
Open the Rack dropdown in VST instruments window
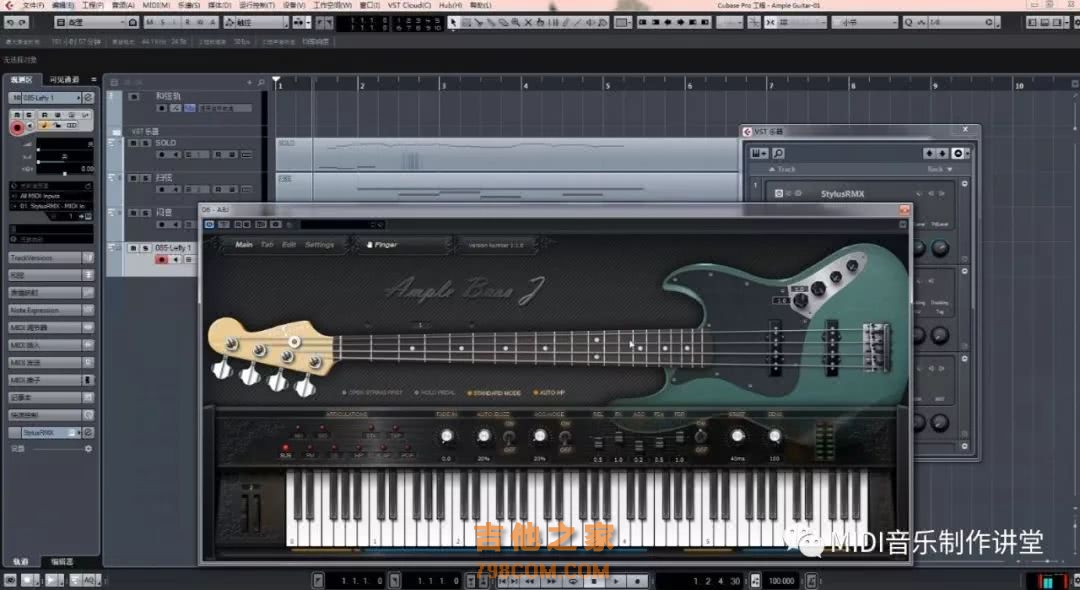click(939, 169)
